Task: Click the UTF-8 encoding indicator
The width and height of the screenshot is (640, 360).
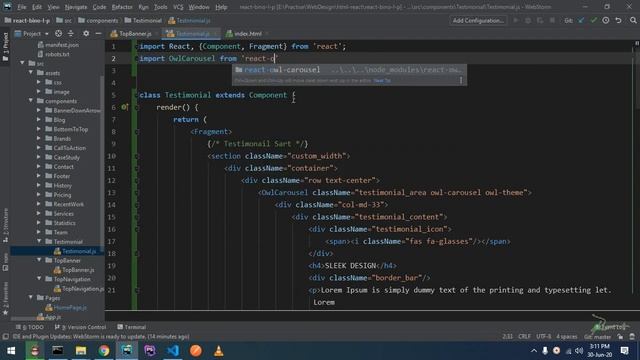Action: (543, 337)
